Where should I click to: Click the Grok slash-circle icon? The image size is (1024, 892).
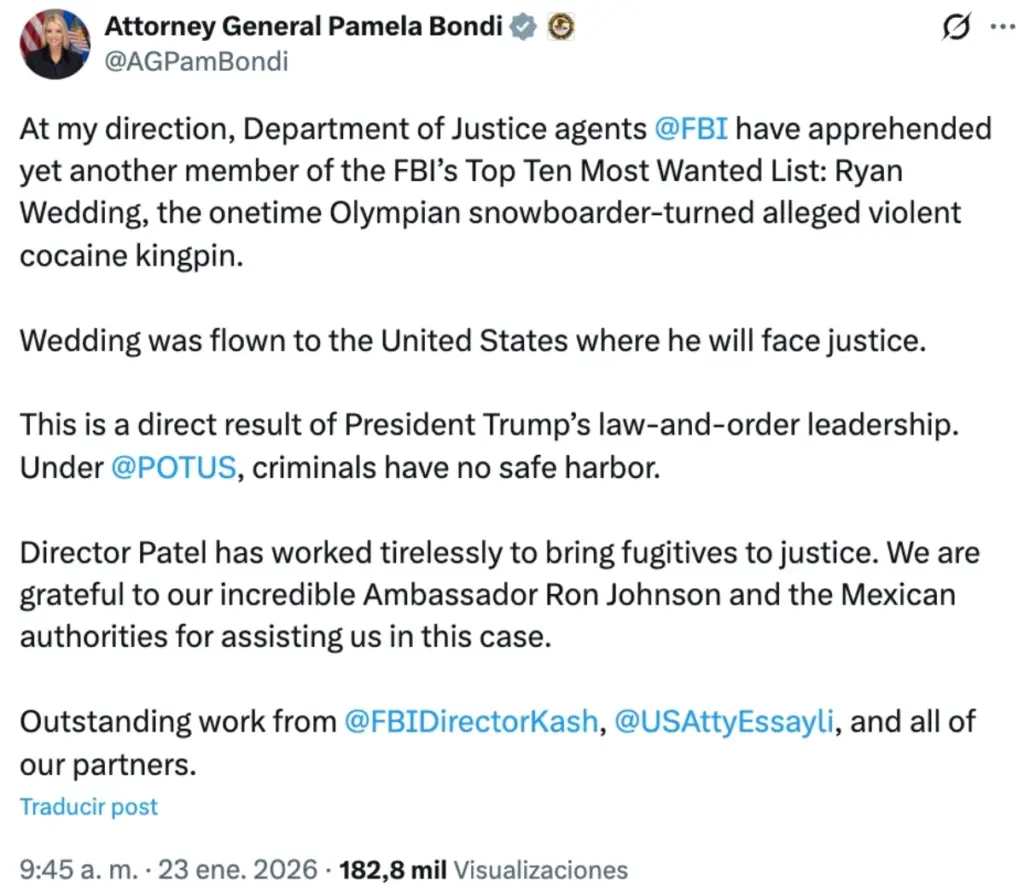coord(958,29)
